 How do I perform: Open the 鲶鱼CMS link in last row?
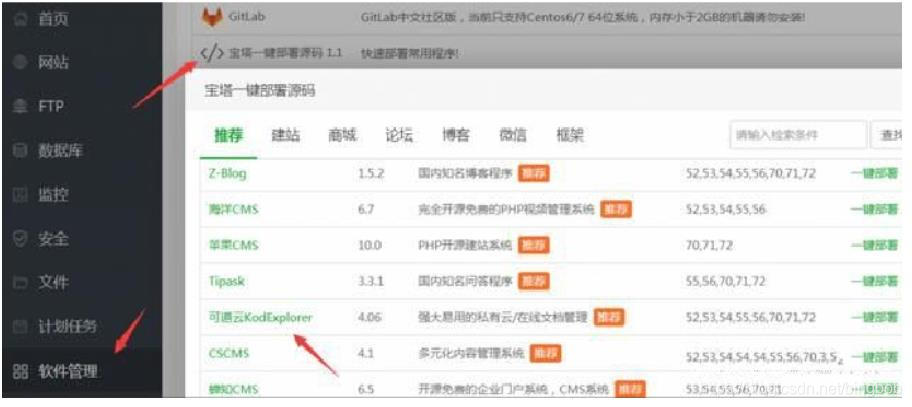[233, 389]
